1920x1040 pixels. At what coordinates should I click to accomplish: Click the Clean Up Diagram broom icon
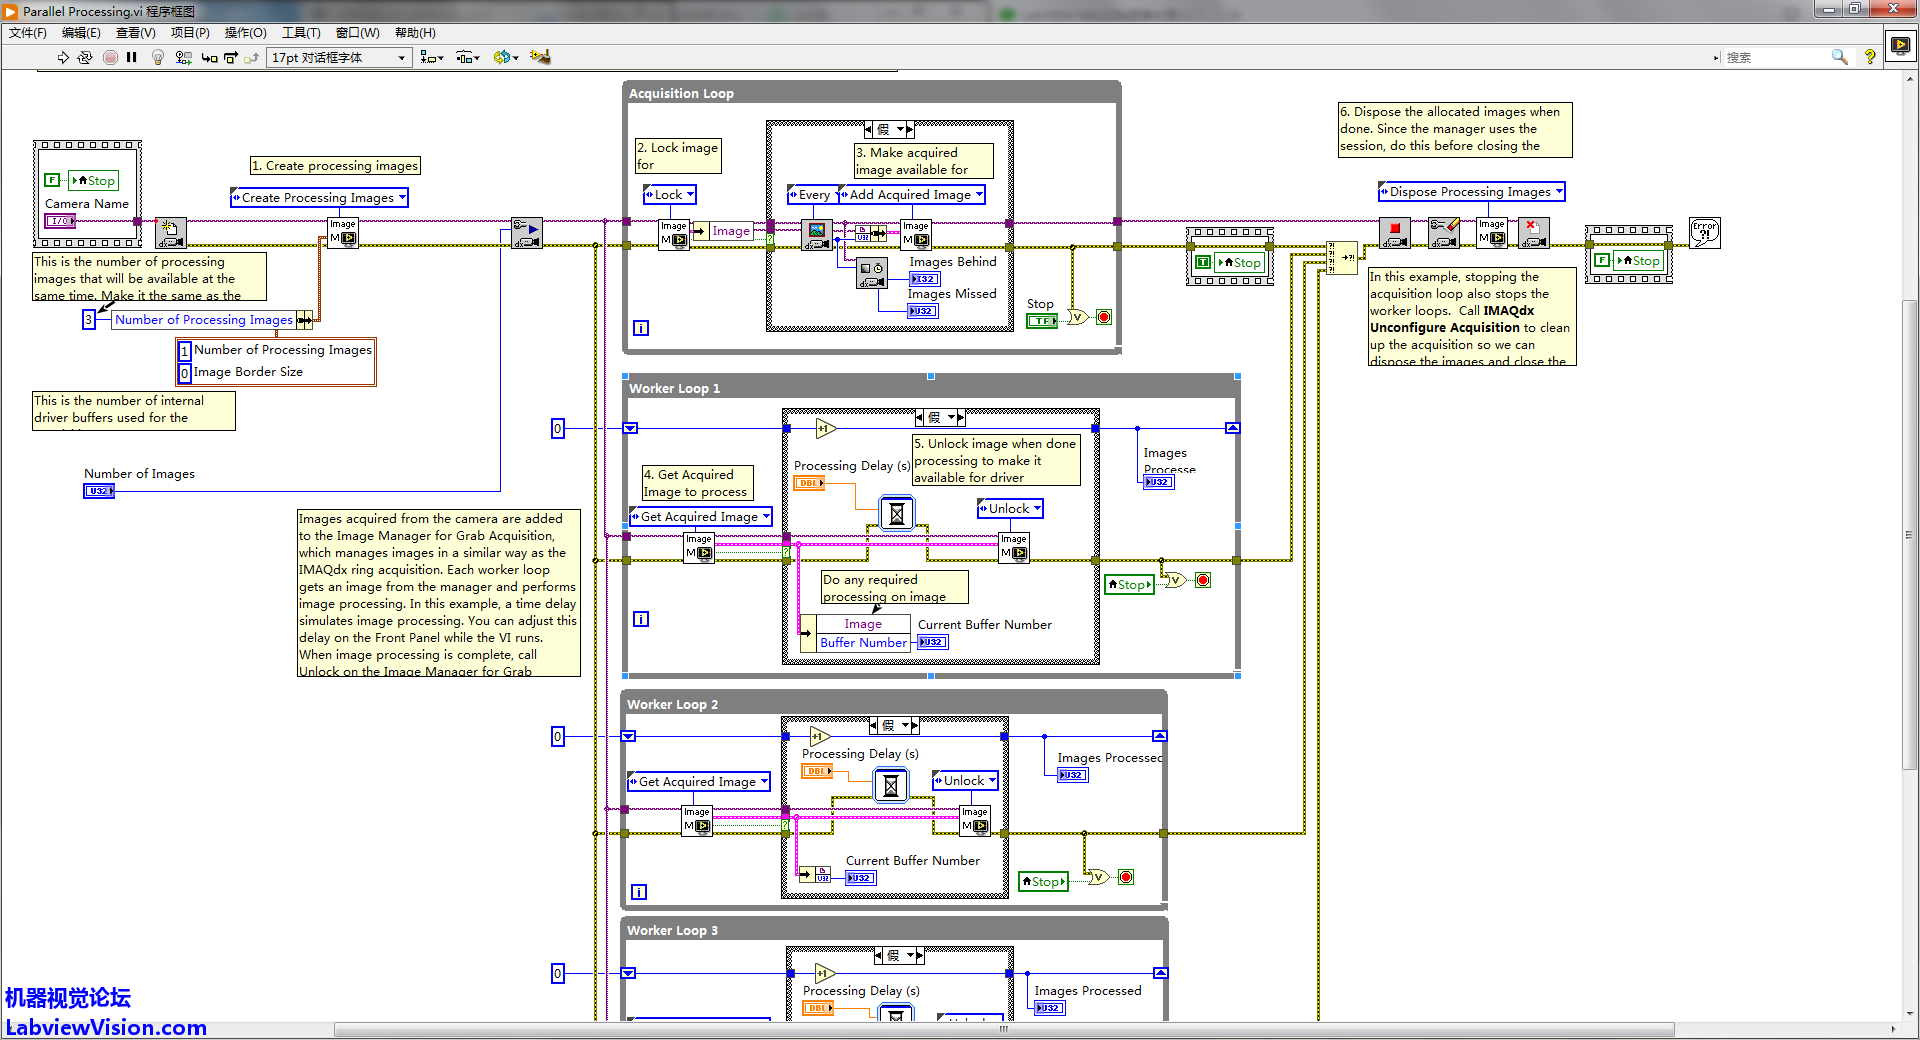[x=540, y=57]
